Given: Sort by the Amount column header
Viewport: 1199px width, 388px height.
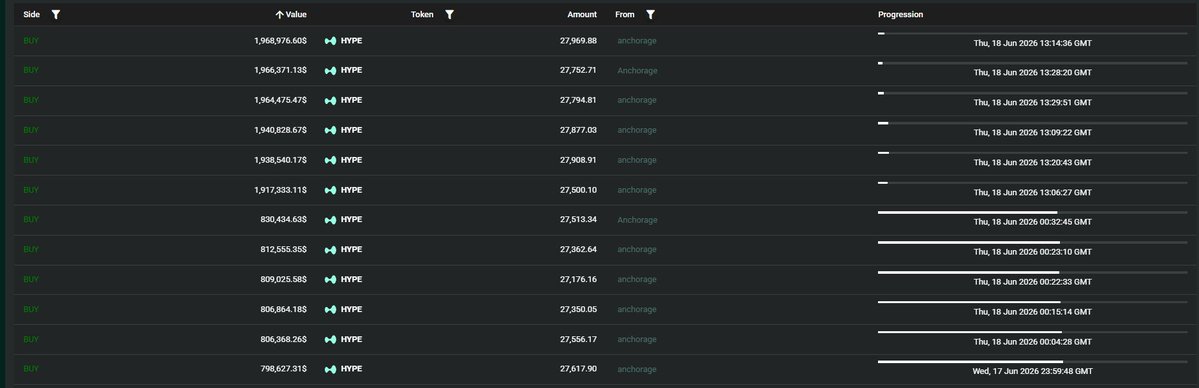Looking at the screenshot, I should (582, 15).
